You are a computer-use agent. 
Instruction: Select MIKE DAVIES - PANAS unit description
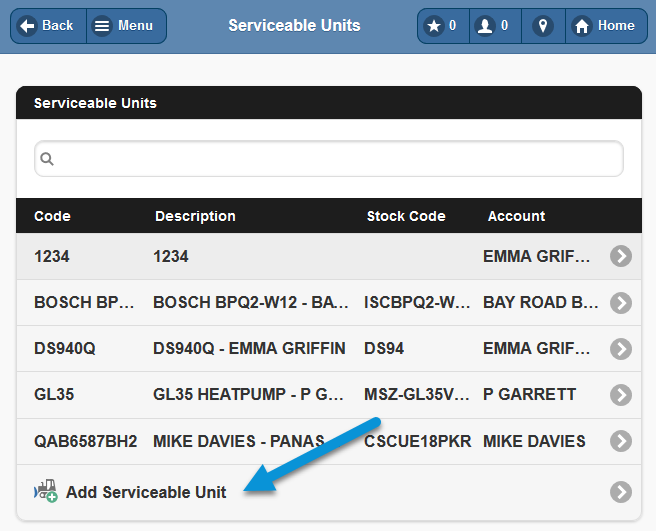click(238, 441)
